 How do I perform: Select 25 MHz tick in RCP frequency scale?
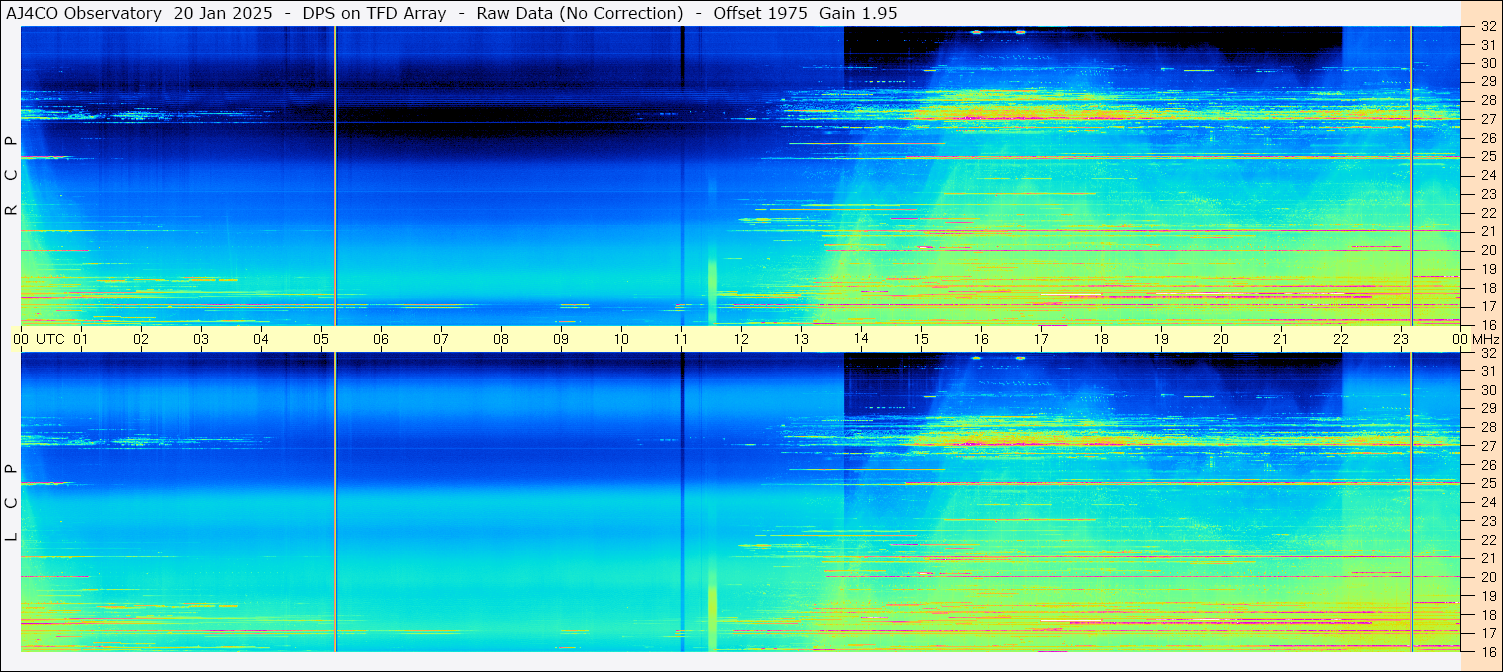(x=1488, y=156)
